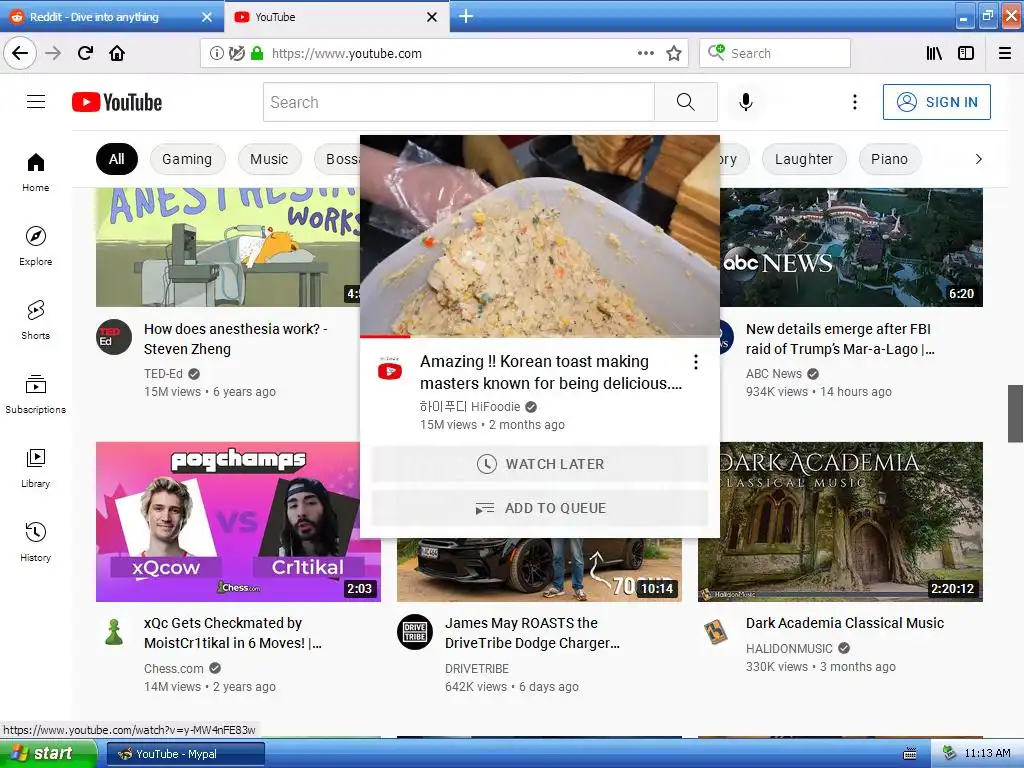
Task: Open the Korean toast video title
Action: [551, 372]
